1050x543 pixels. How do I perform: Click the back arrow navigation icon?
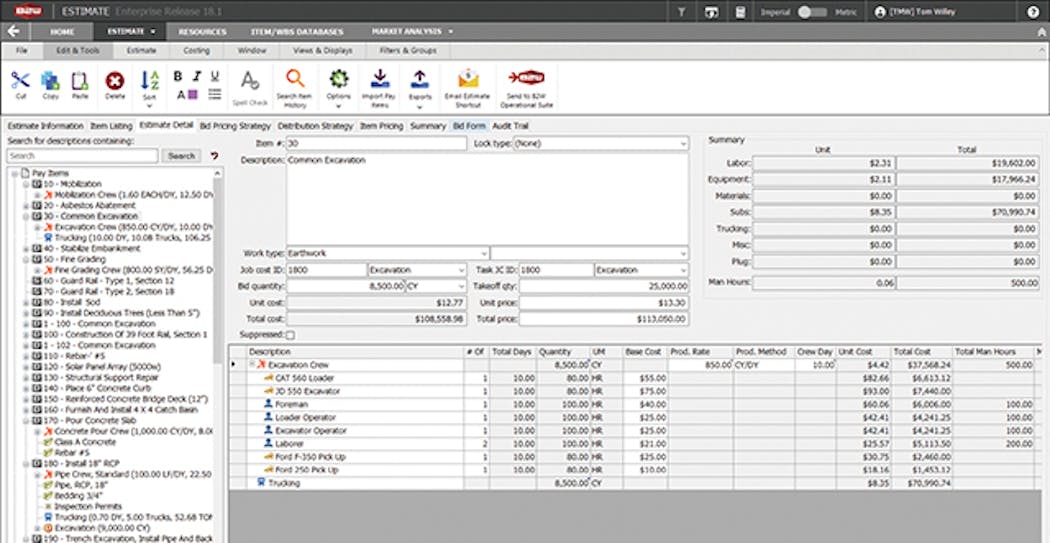click(x=13, y=31)
